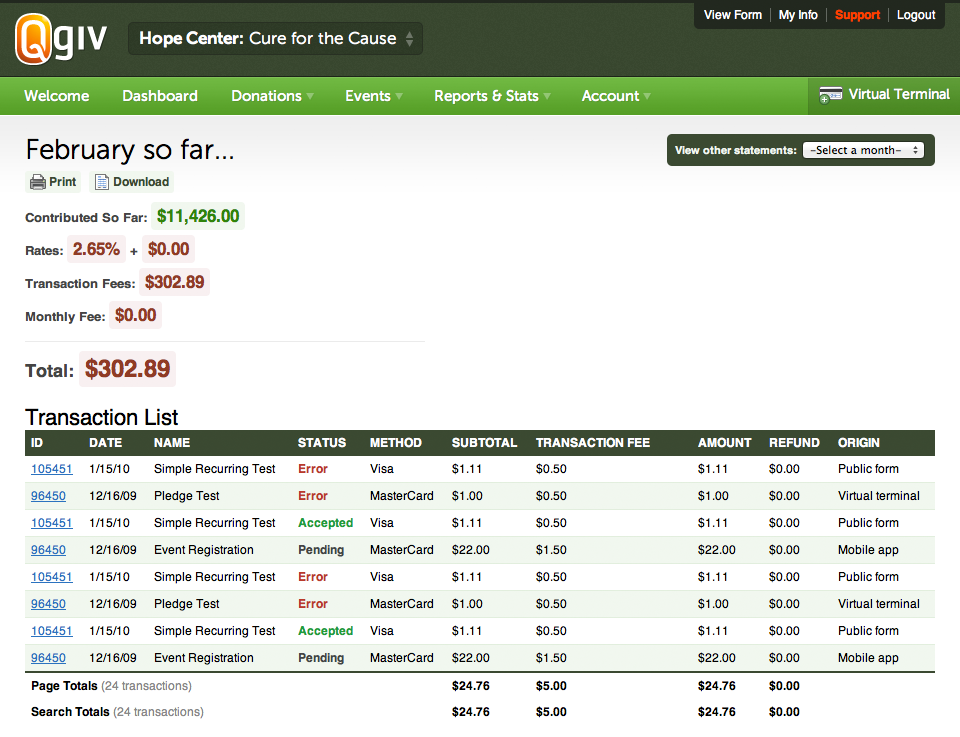Click the Download button label

tap(141, 182)
